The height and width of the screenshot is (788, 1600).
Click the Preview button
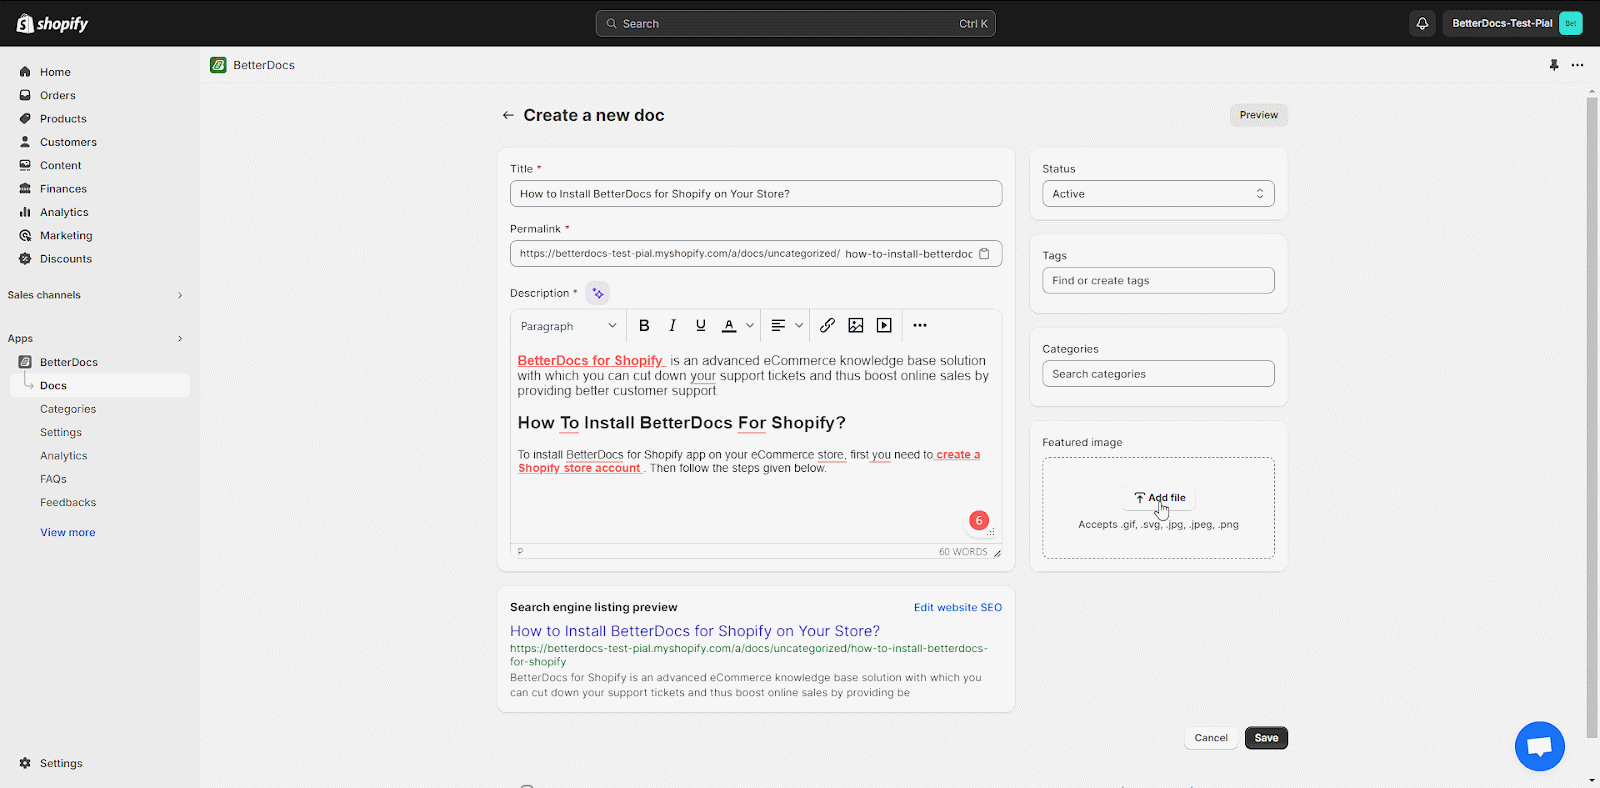1259,115
